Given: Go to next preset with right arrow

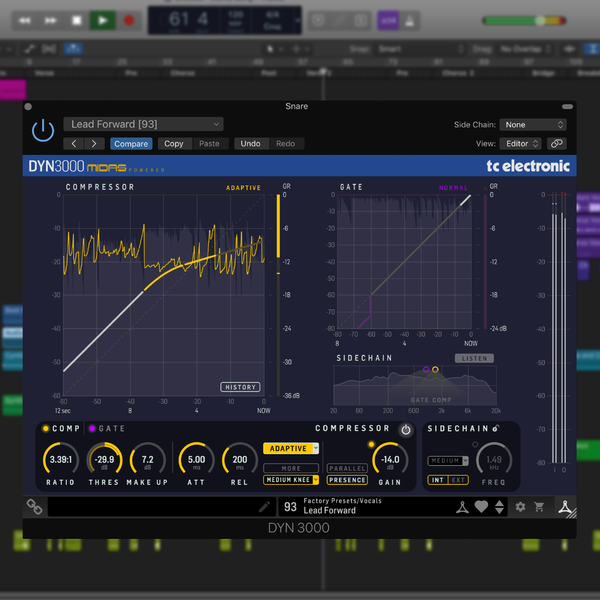Looking at the screenshot, I should pos(94,143).
